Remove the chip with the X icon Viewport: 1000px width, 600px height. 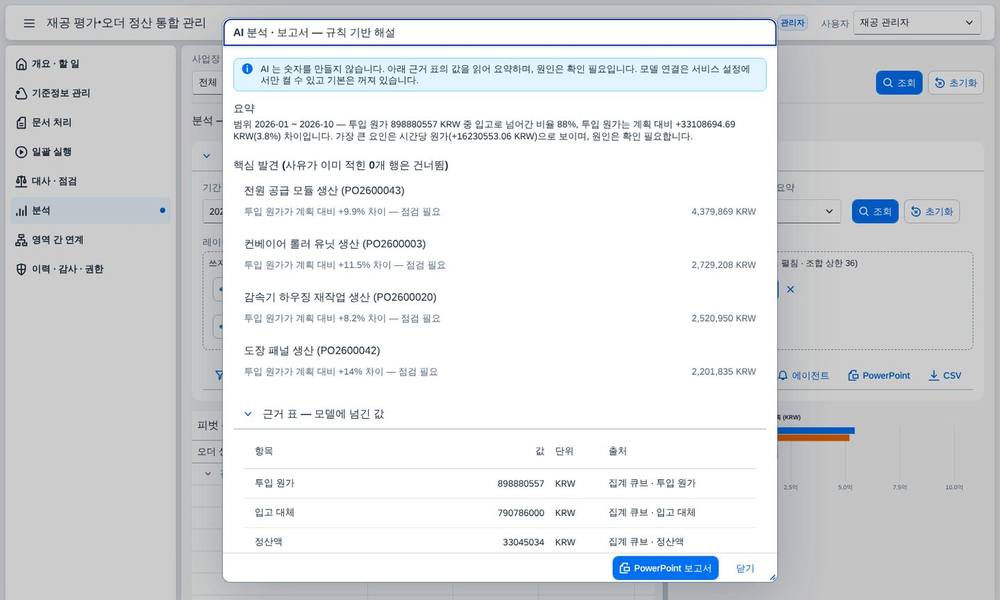point(790,289)
